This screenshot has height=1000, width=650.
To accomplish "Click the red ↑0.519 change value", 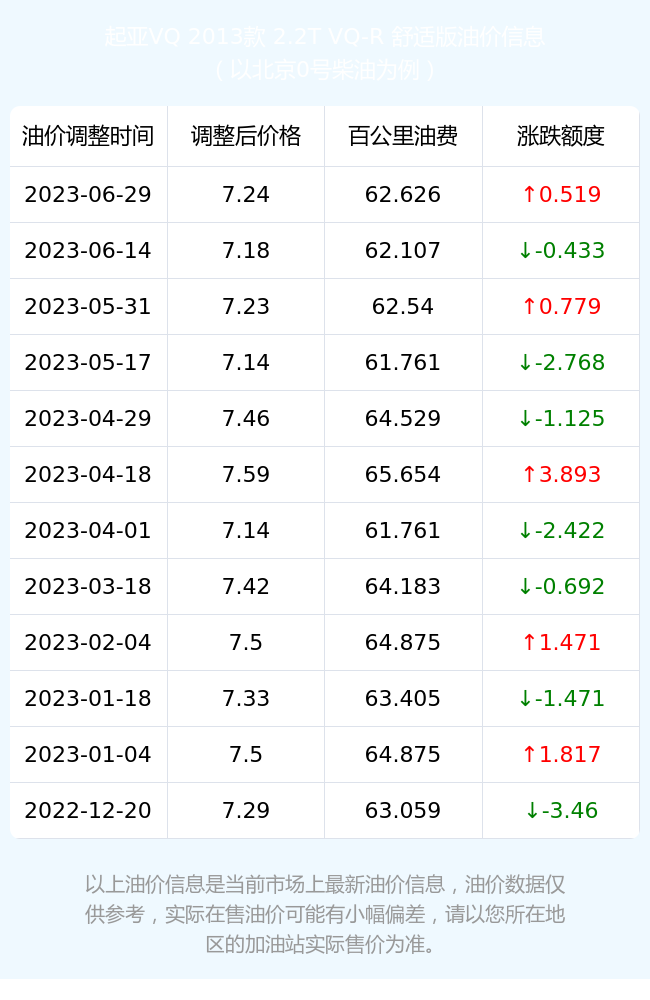I will pos(561,195).
